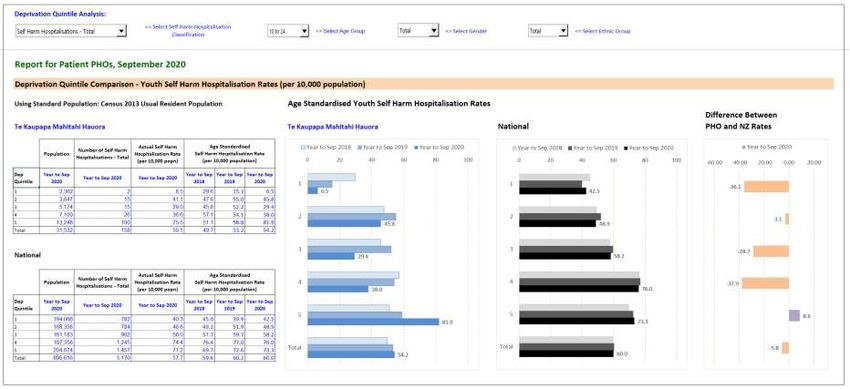This screenshot has height=389, width=850.
Task: Select Population cell 13,248 in PHO table
Action: pos(56,223)
